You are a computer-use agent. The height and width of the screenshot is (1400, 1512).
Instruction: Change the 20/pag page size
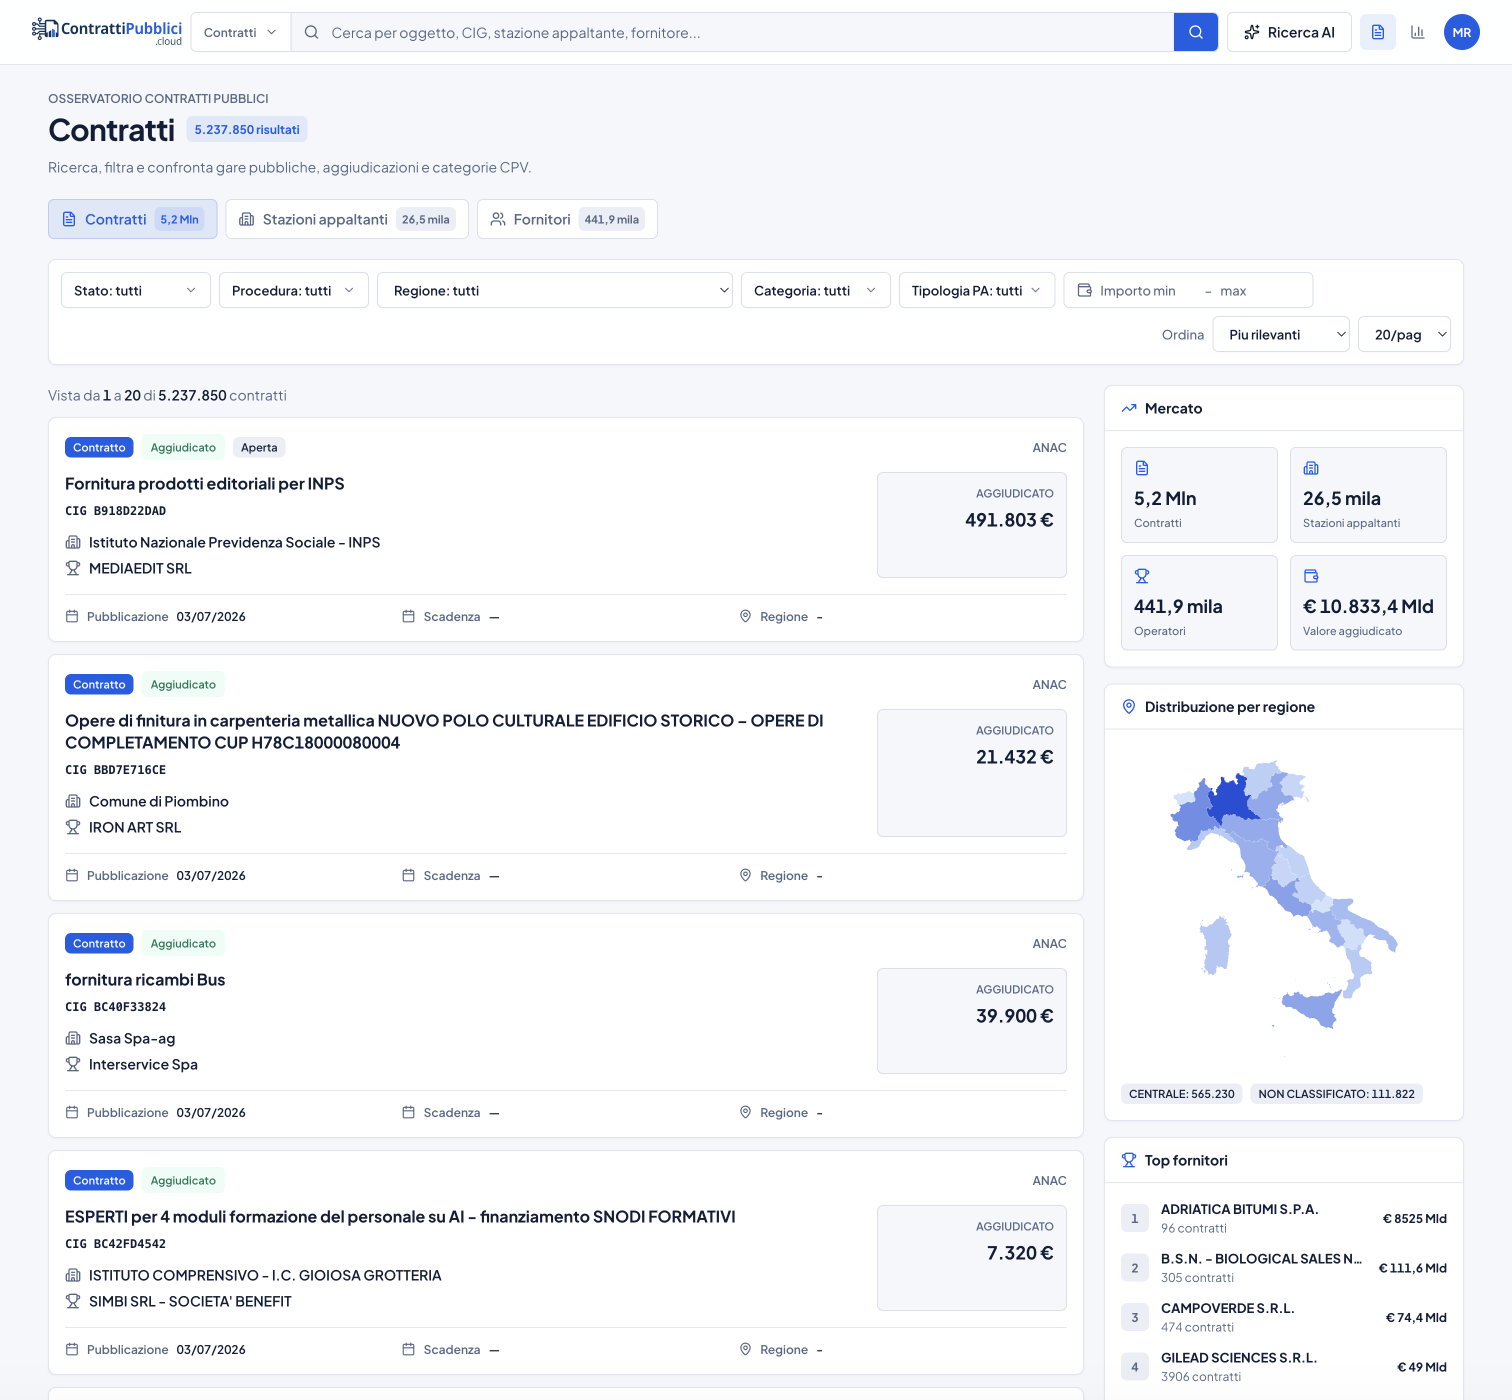coord(1404,334)
